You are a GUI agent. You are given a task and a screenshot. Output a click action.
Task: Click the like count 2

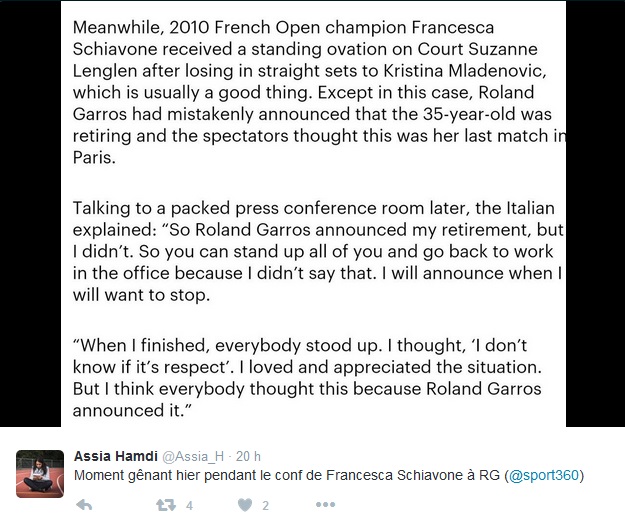point(265,506)
